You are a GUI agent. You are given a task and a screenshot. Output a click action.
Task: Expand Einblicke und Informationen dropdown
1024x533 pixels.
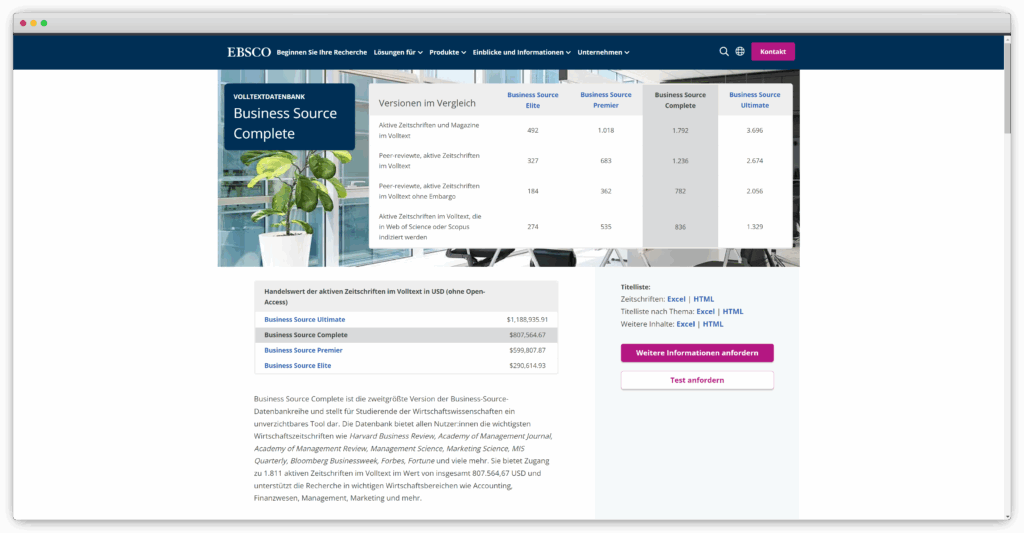pyautogui.click(x=521, y=52)
